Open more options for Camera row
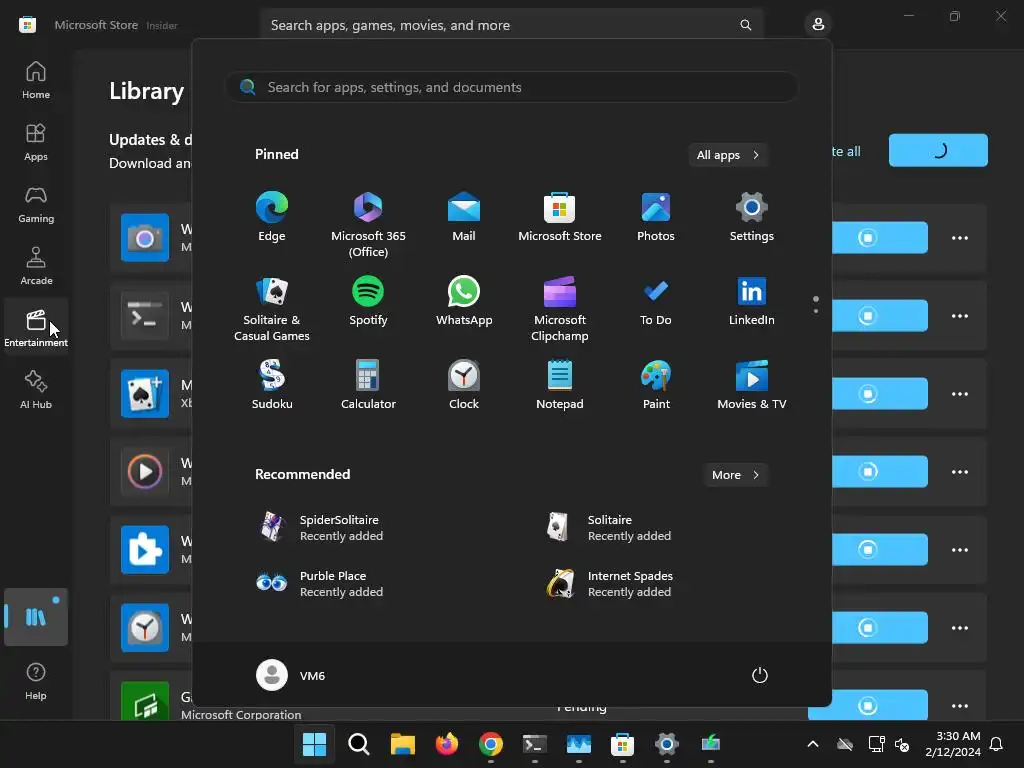The height and width of the screenshot is (768, 1024). (x=959, y=238)
